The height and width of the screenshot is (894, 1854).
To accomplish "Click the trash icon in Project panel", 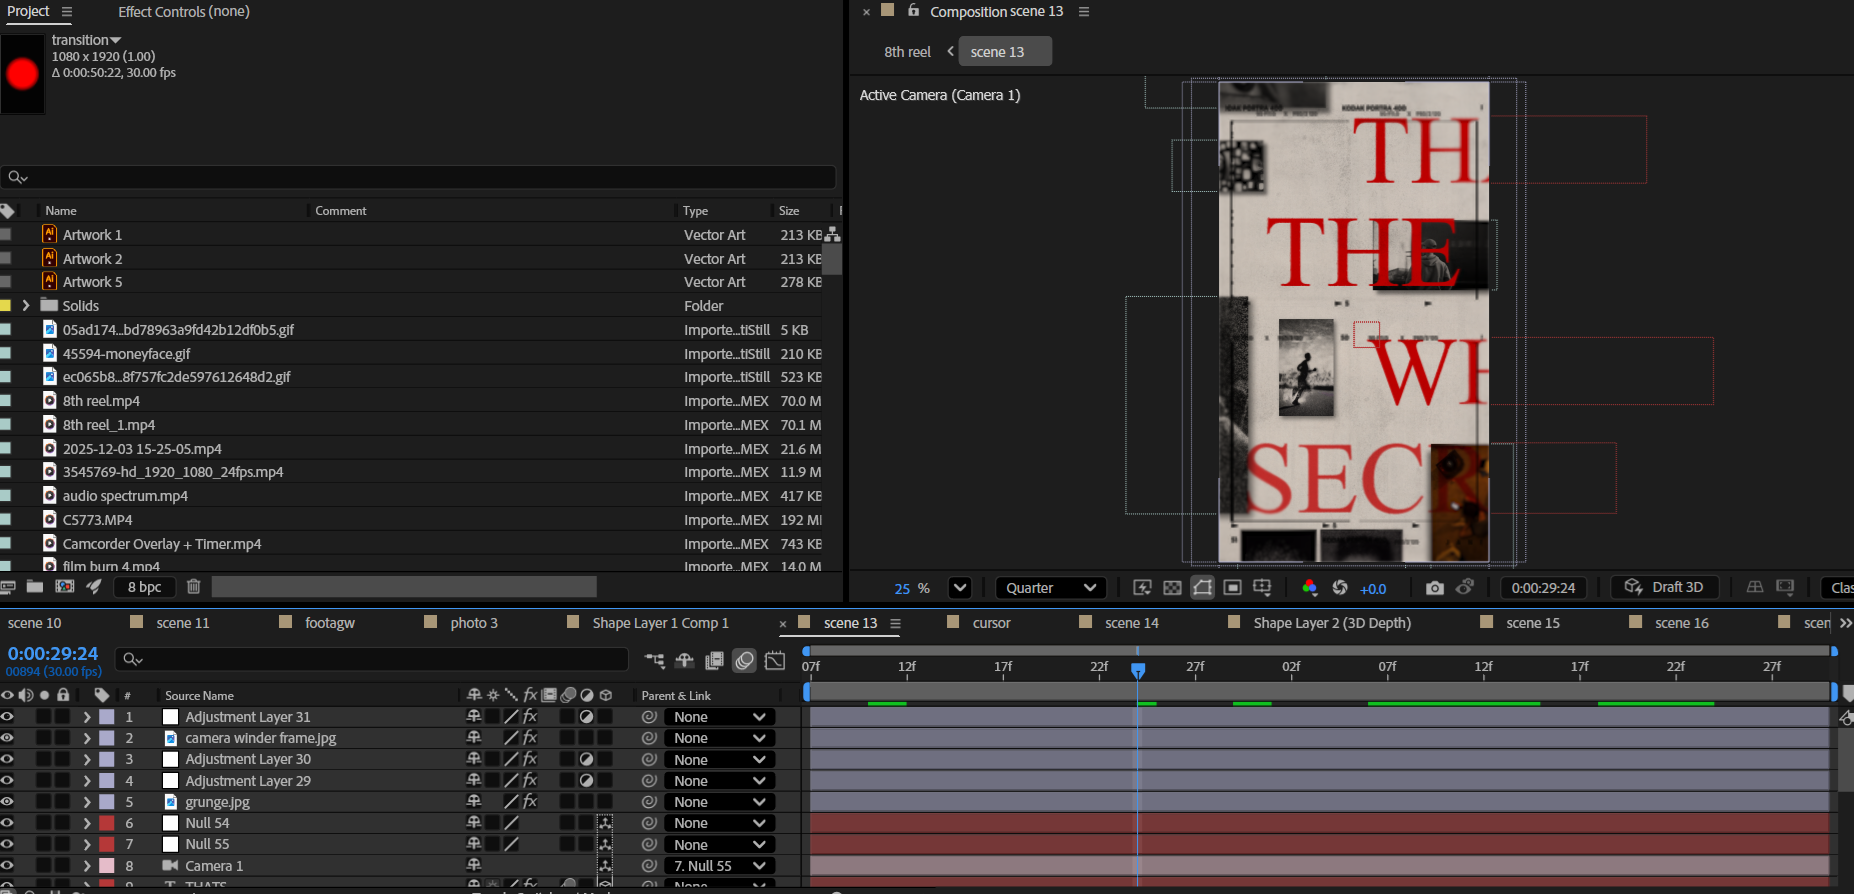I will pyautogui.click(x=194, y=587).
